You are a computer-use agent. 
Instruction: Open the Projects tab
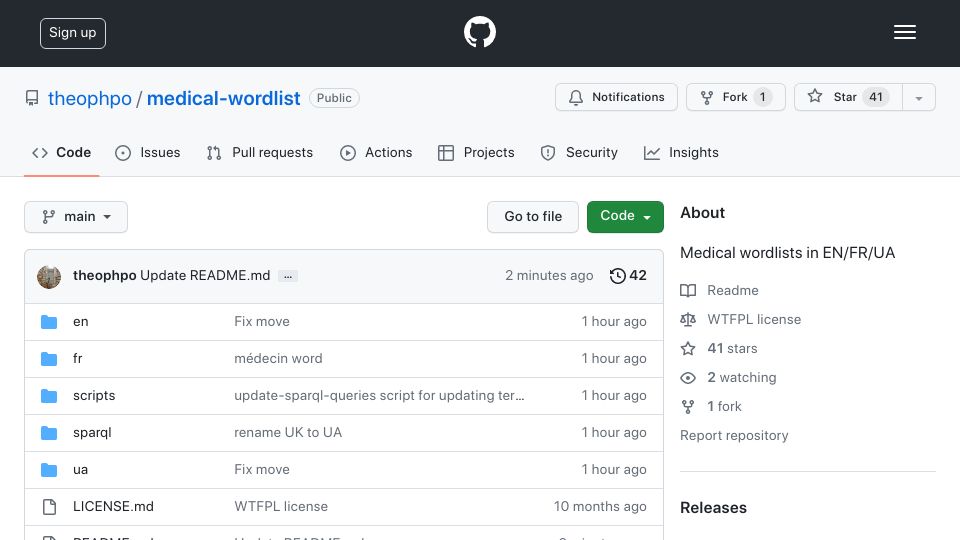tap(476, 152)
